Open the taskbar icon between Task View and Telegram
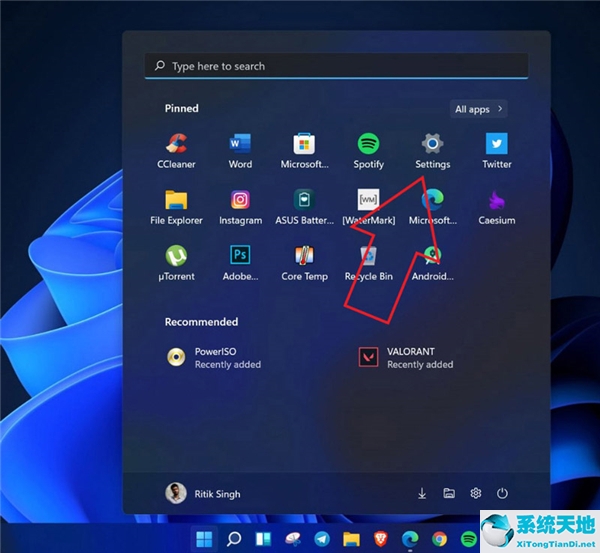This screenshot has width=600, height=553. pyautogui.click(x=293, y=539)
